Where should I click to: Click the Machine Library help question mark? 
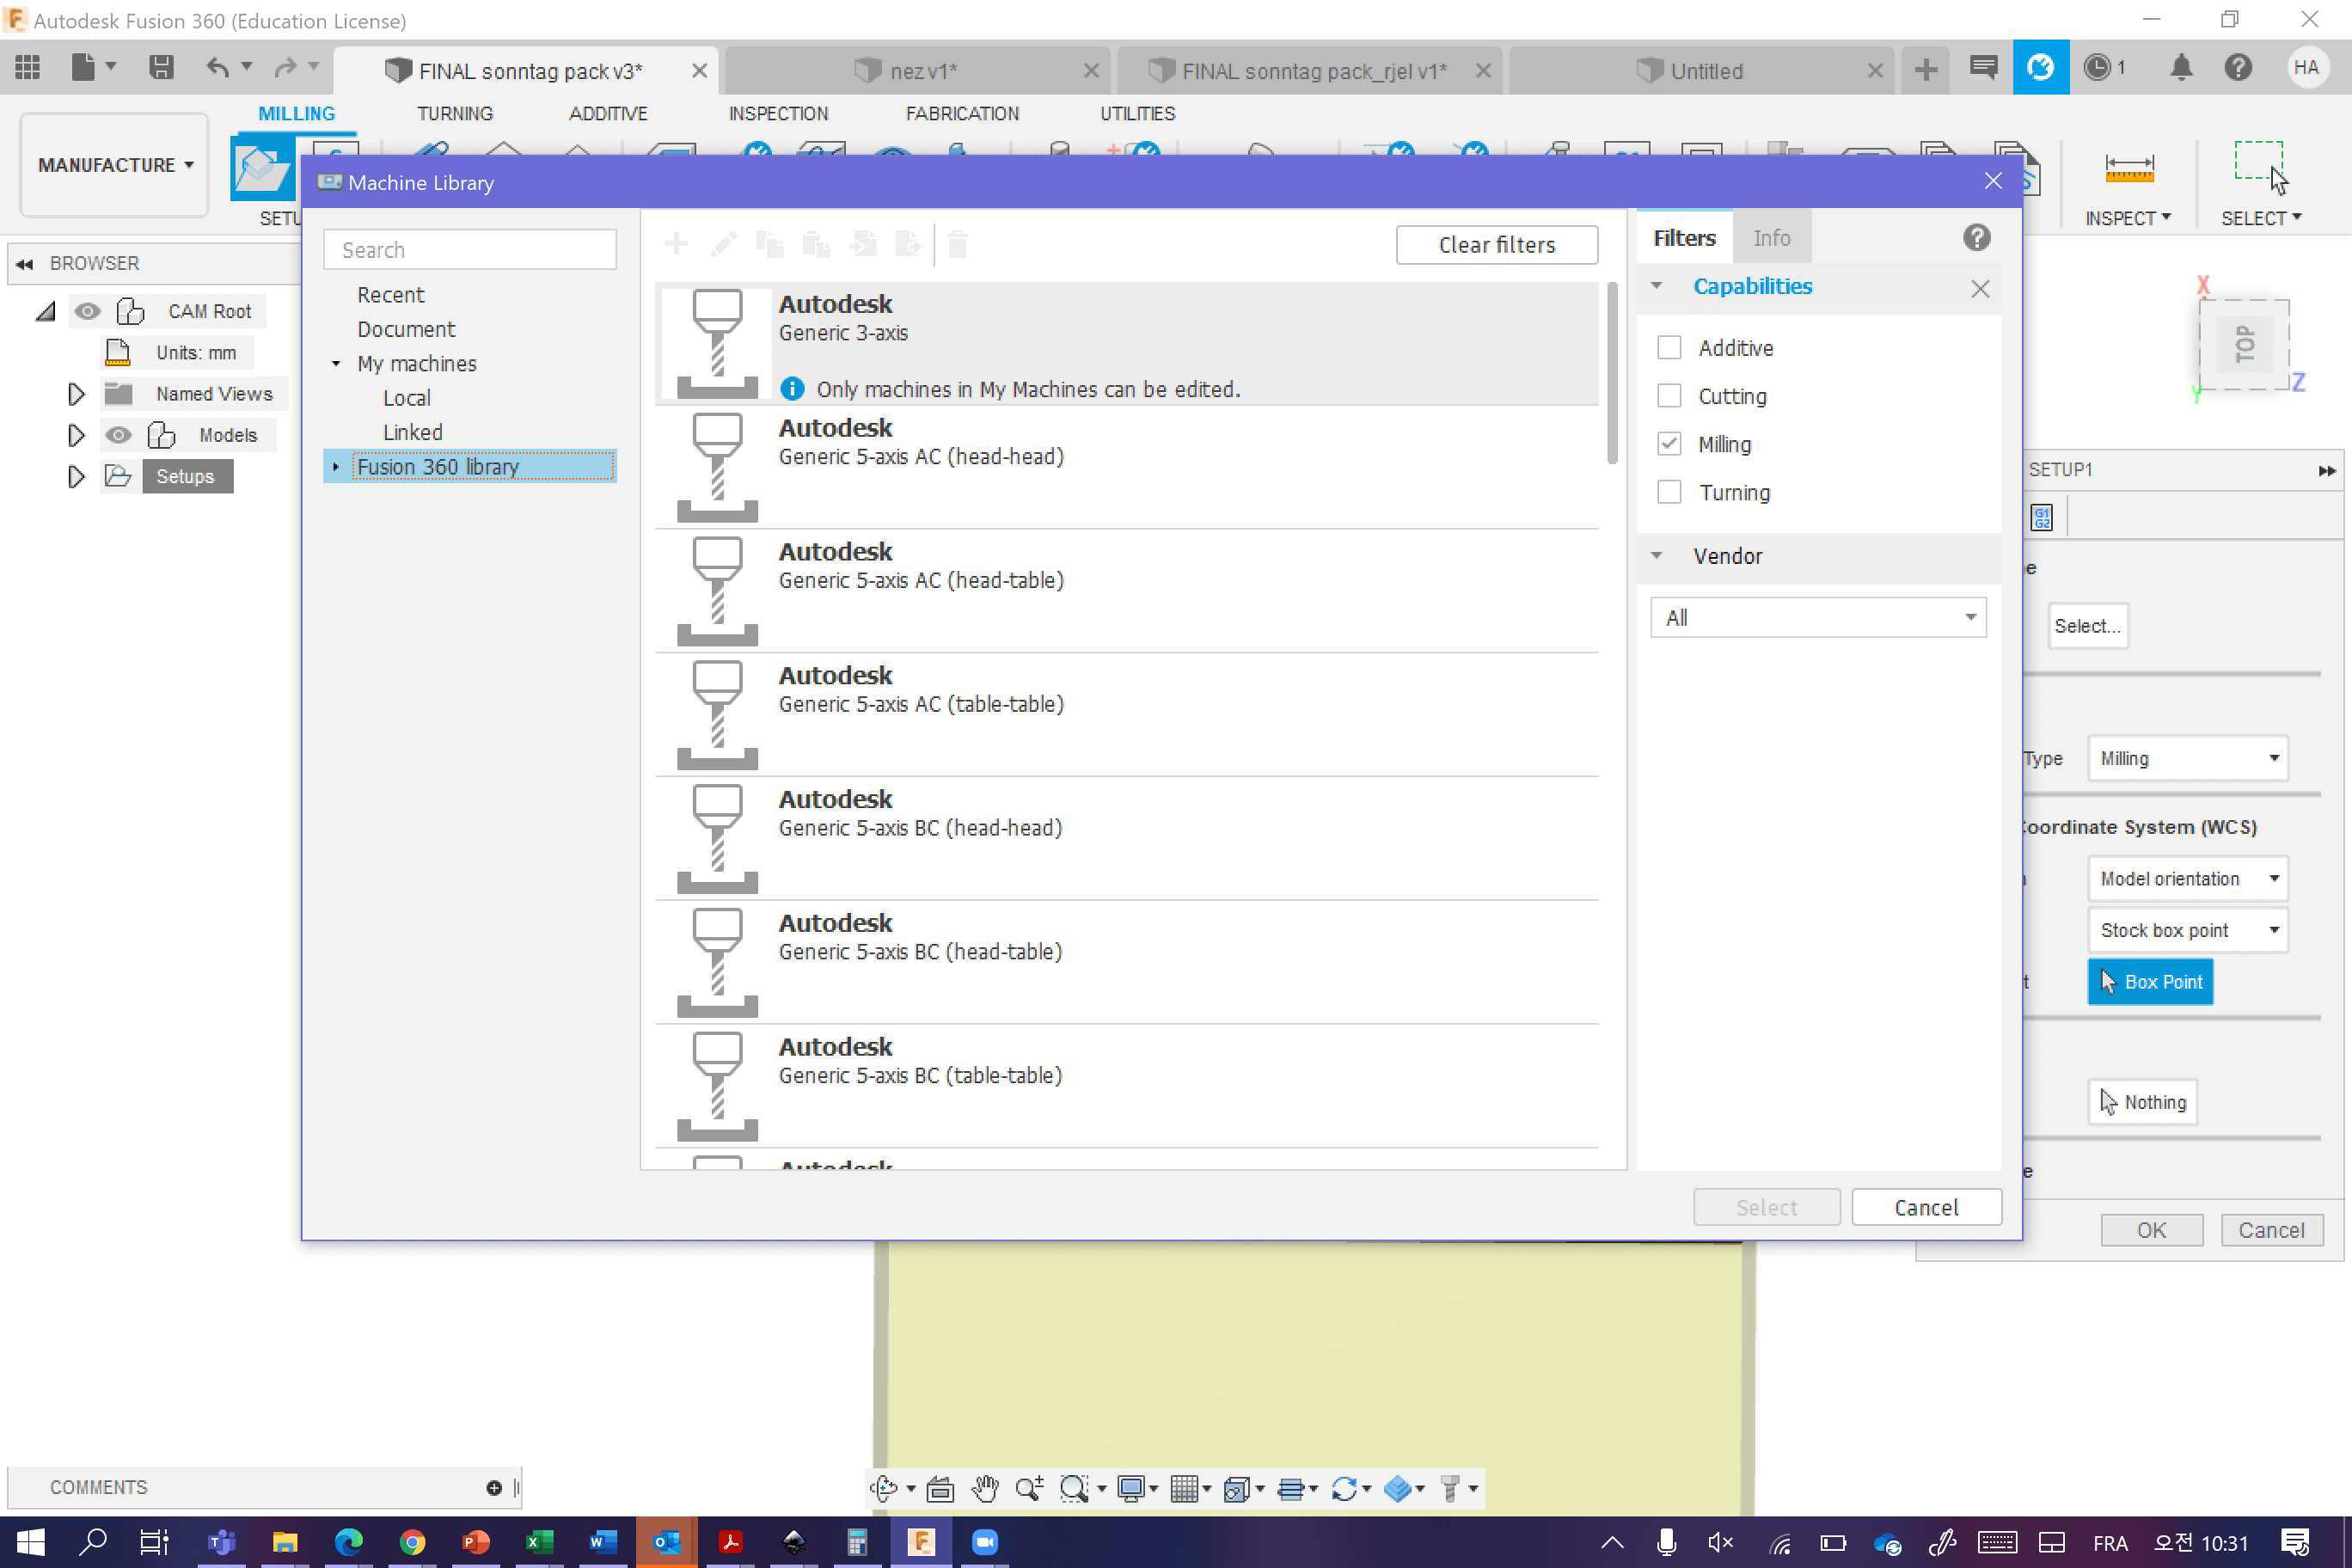pyautogui.click(x=1976, y=238)
